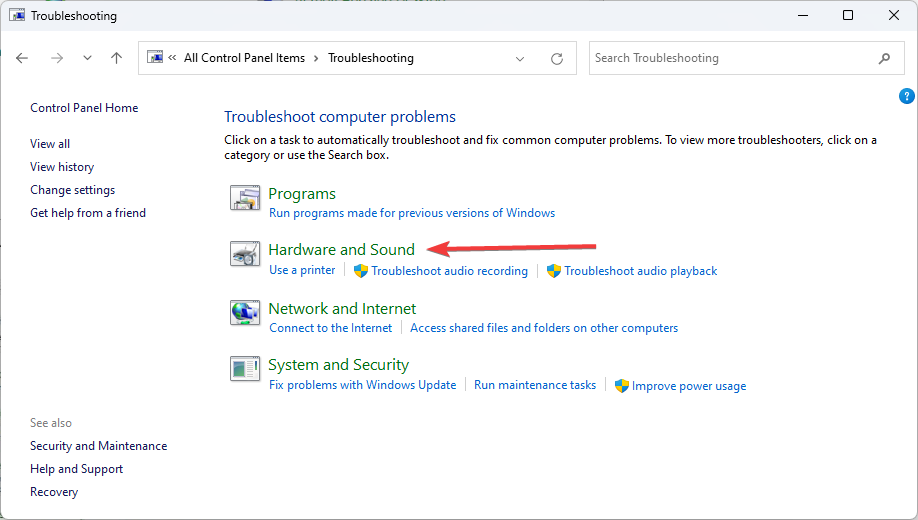Start Troubleshoot audio playback
918x520 pixels.
coord(640,271)
